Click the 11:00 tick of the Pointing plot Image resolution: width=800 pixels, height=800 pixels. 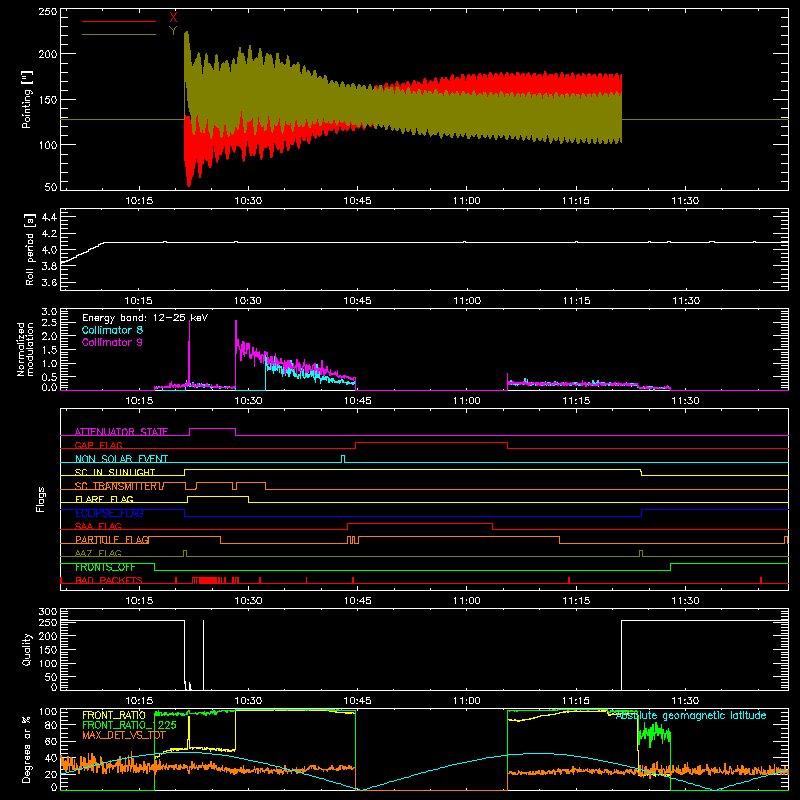(466, 201)
